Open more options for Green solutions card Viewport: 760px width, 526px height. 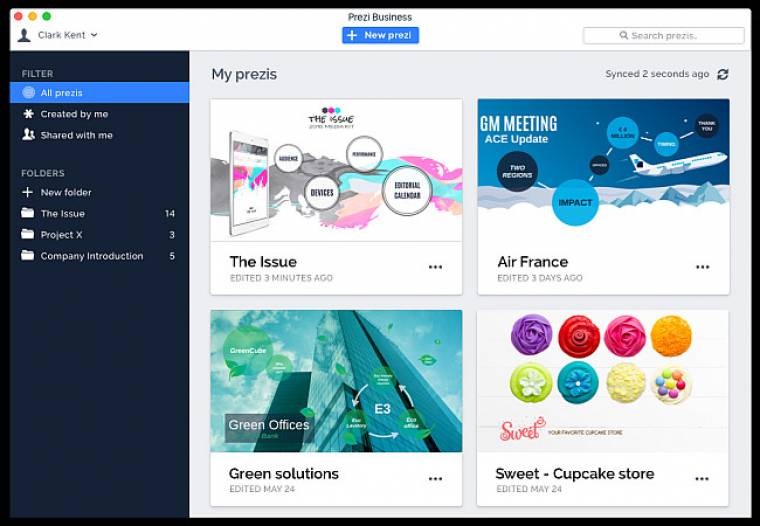435,478
